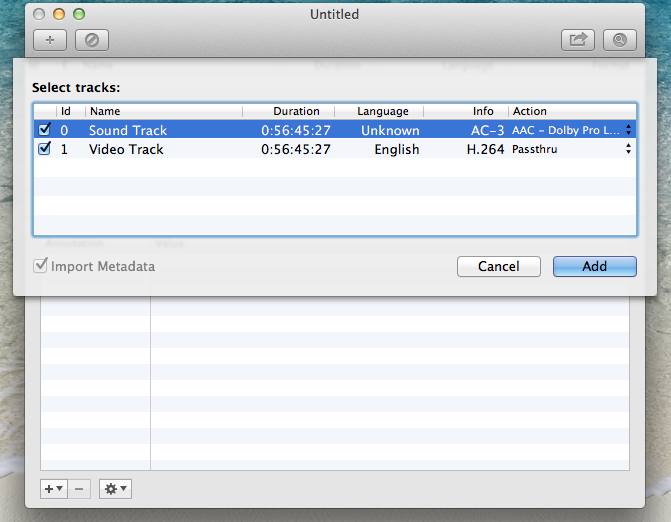Open the plus add-annotation menu at bottom
Viewport: 671px width, 522px height.
pos(54,489)
